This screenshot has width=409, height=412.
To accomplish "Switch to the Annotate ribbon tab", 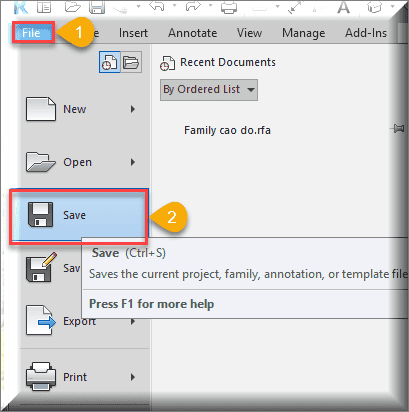I will click(192, 33).
